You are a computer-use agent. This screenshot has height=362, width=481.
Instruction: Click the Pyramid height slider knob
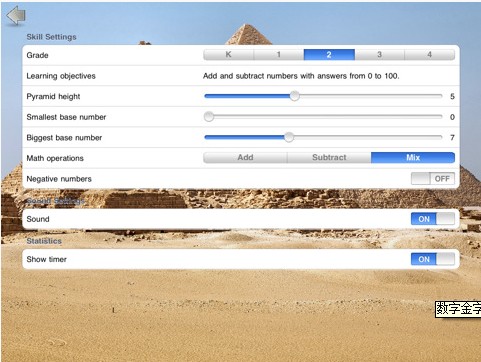294,96
